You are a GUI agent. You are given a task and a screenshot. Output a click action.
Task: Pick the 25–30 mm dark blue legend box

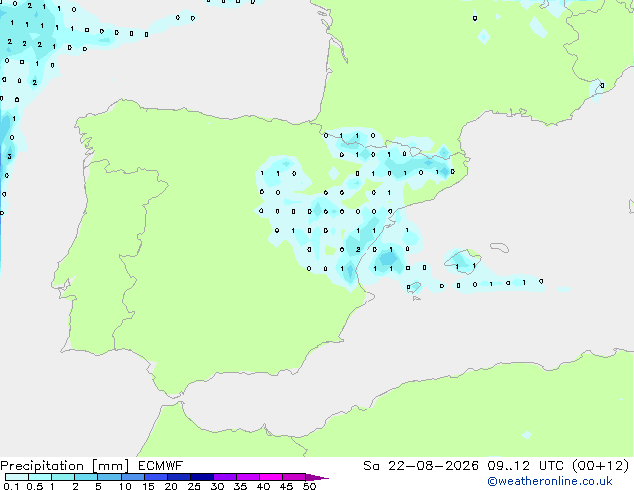[x=202, y=477]
